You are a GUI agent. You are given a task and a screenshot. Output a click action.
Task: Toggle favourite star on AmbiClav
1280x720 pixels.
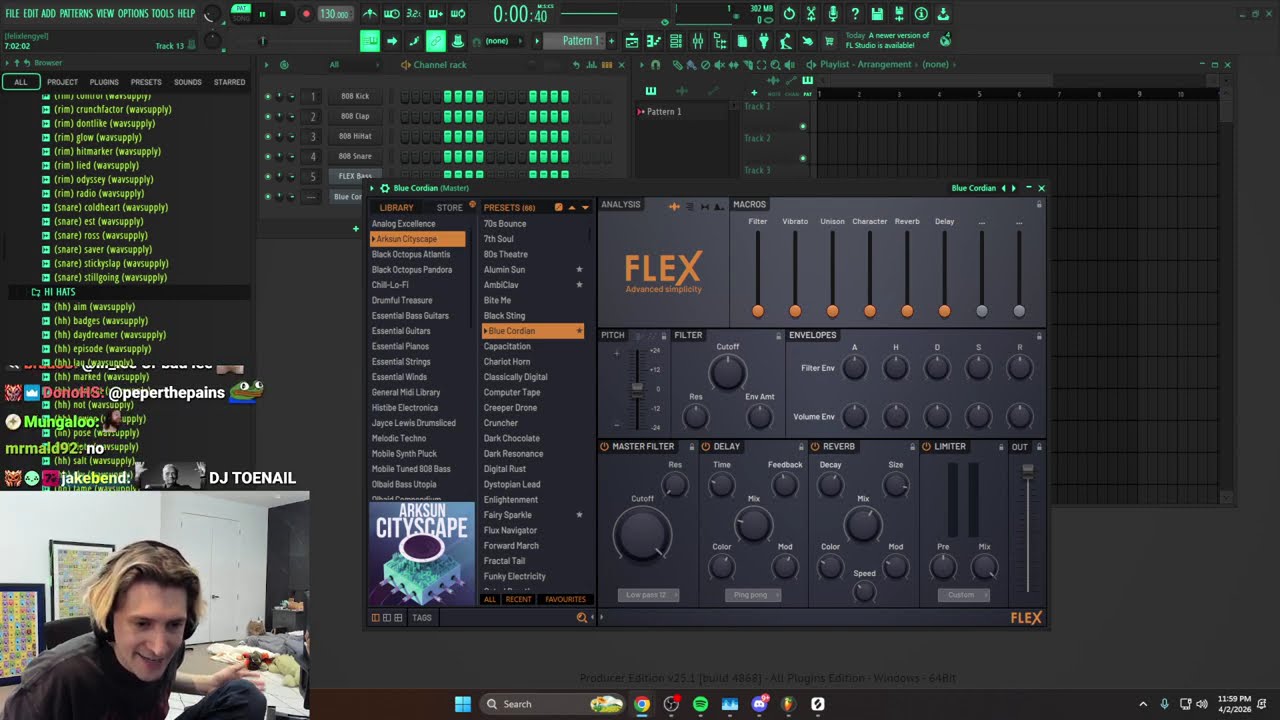tap(579, 285)
